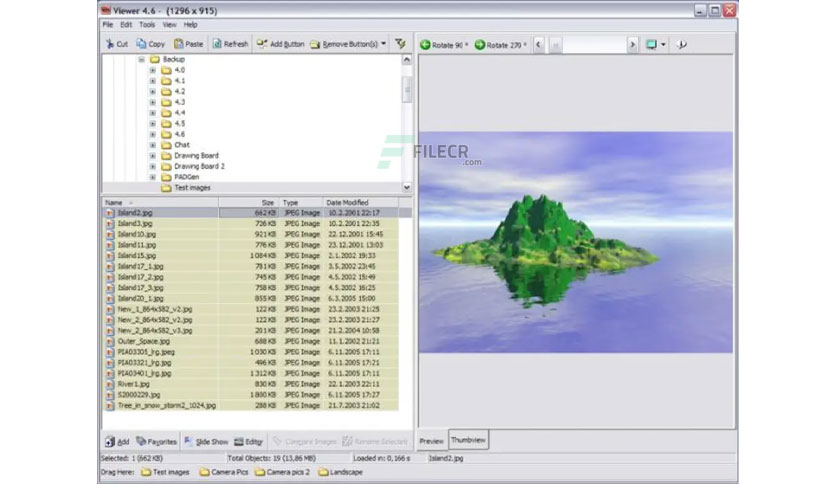Click Compare Images button
The height and width of the screenshot is (484, 836).
[305, 441]
